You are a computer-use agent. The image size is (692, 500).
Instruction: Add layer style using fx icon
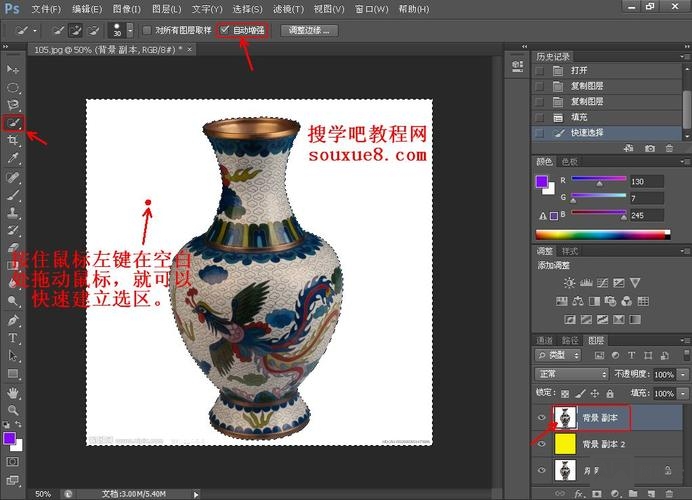579,494
